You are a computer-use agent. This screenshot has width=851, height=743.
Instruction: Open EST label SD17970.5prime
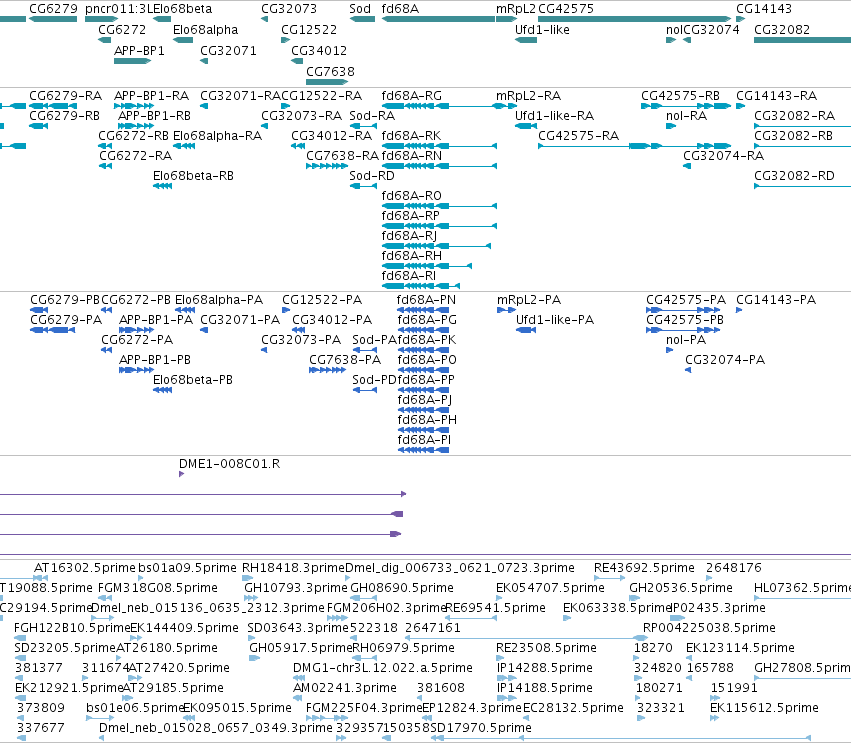(481, 728)
